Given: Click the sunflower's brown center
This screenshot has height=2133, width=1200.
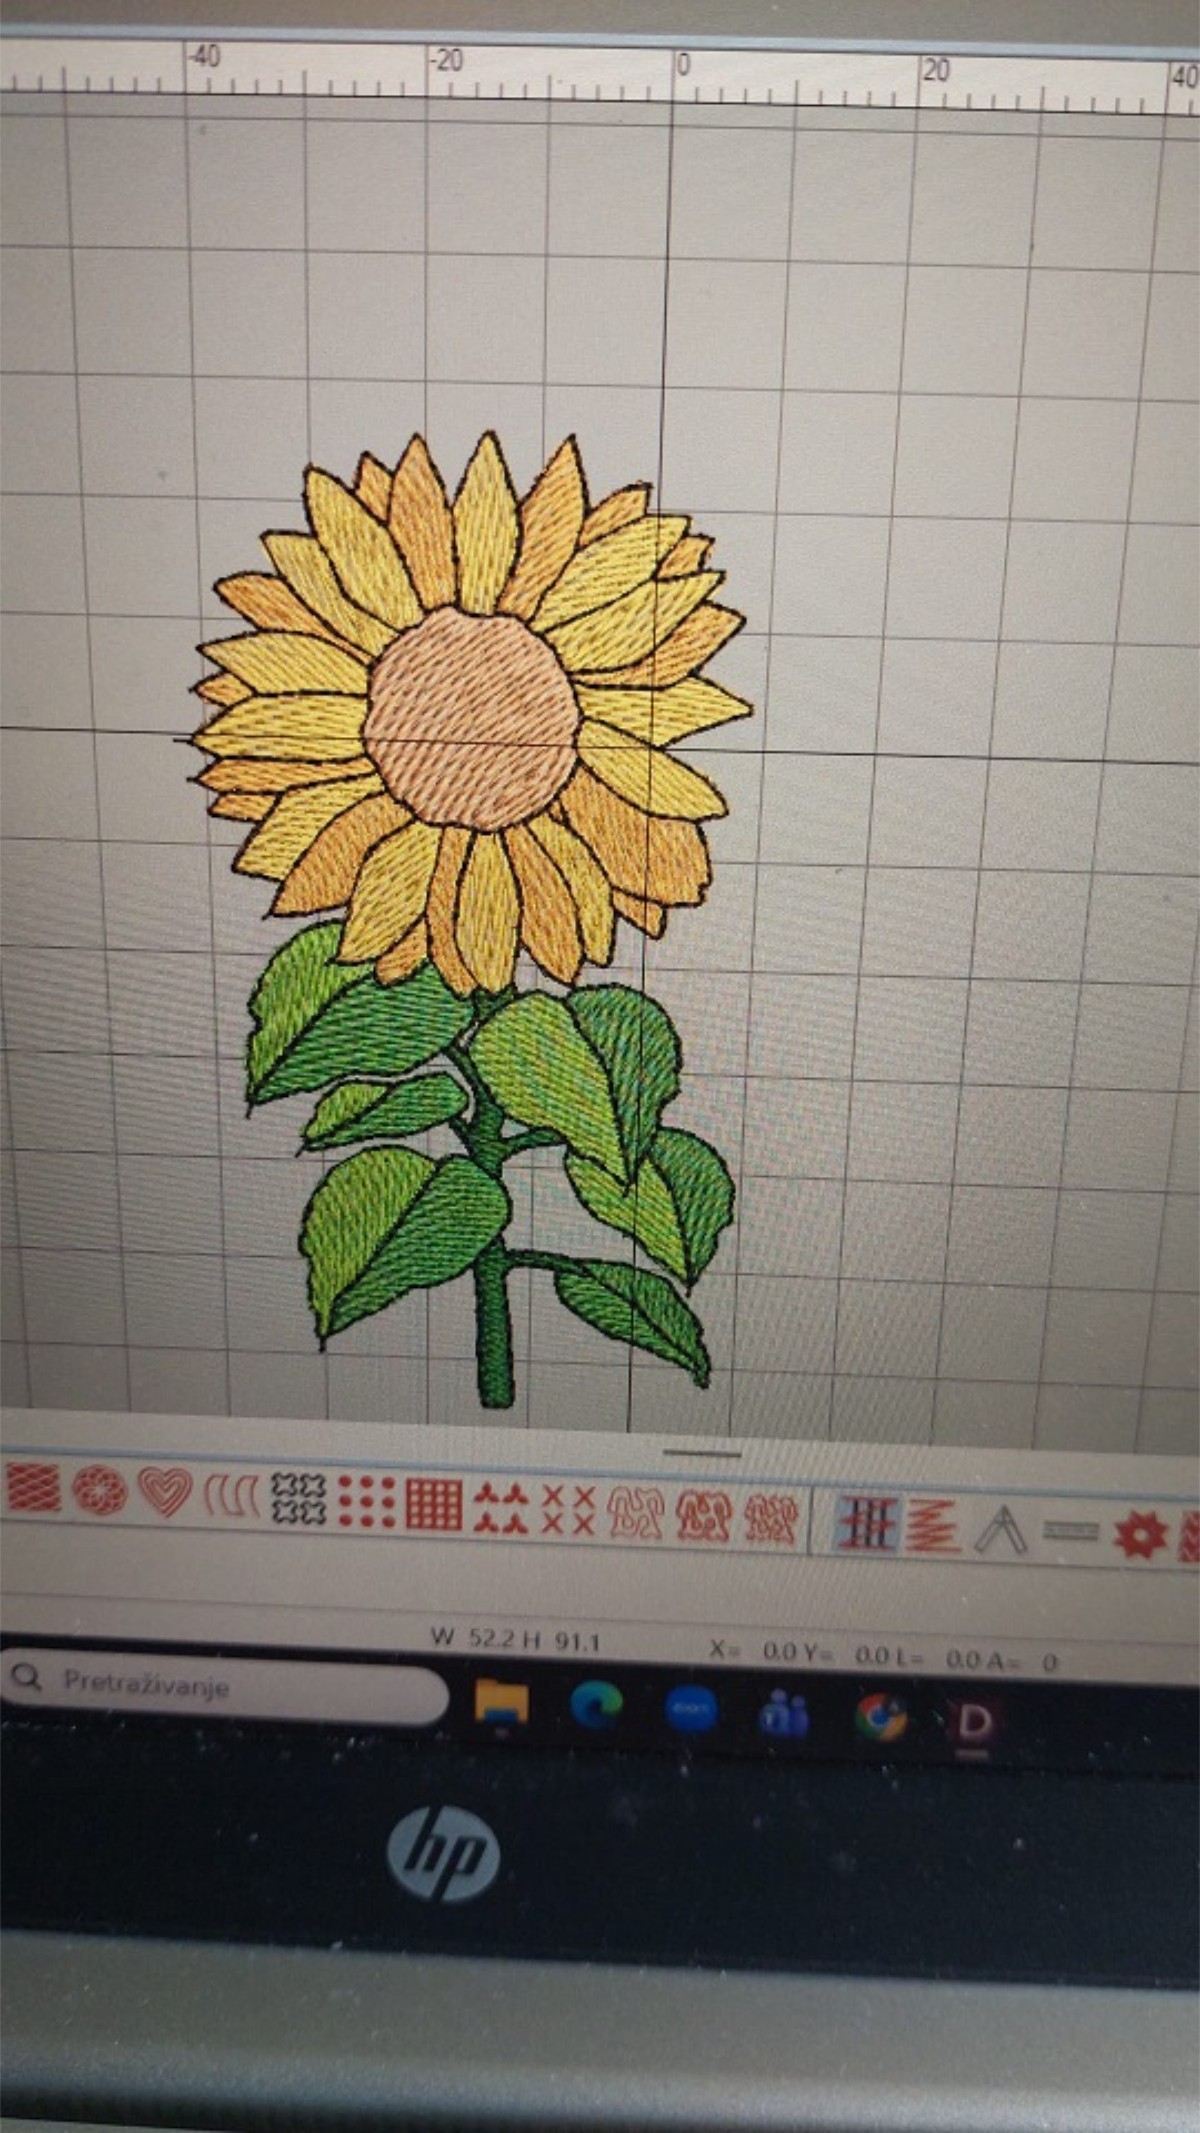Looking at the screenshot, I should 471,718.
